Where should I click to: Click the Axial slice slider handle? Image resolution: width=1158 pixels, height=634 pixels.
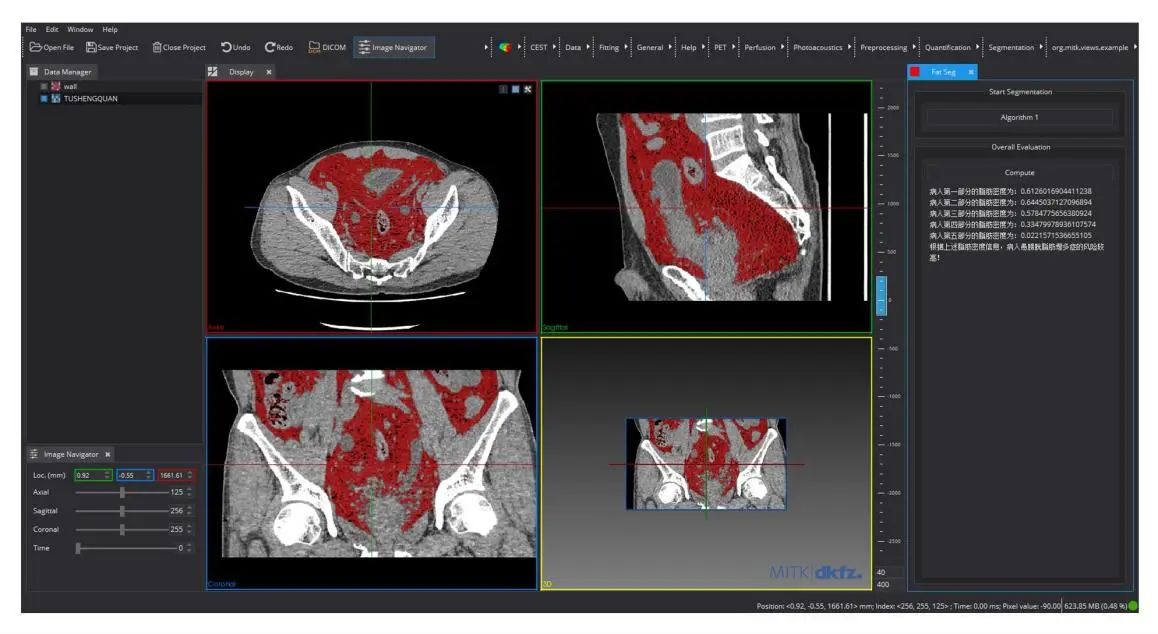pyautogui.click(x=122, y=492)
